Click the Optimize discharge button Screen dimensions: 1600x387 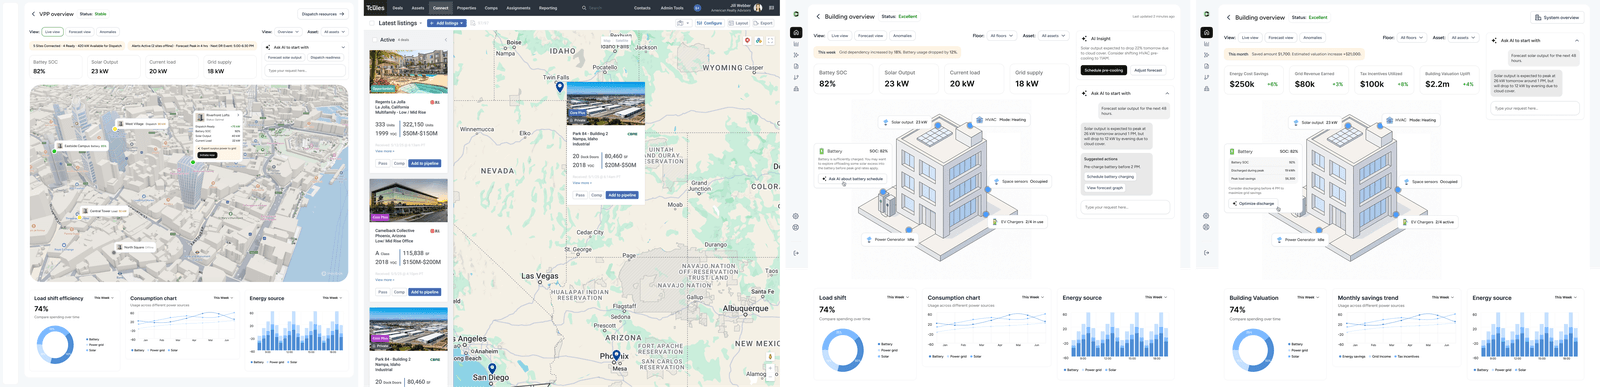(1254, 203)
